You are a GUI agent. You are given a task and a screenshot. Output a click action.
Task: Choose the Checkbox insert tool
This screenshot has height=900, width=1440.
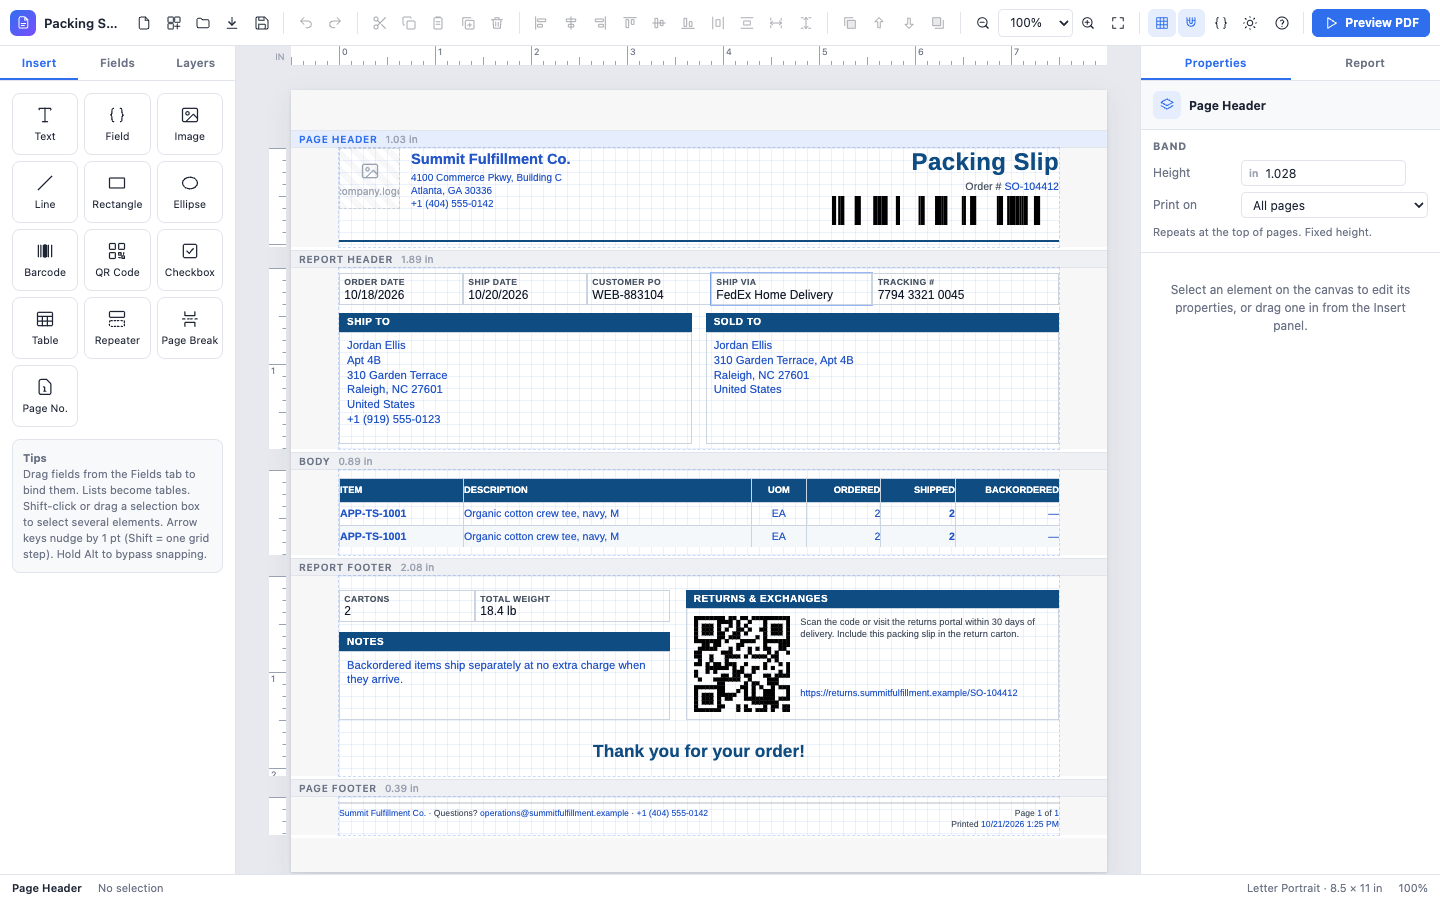(190, 260)
